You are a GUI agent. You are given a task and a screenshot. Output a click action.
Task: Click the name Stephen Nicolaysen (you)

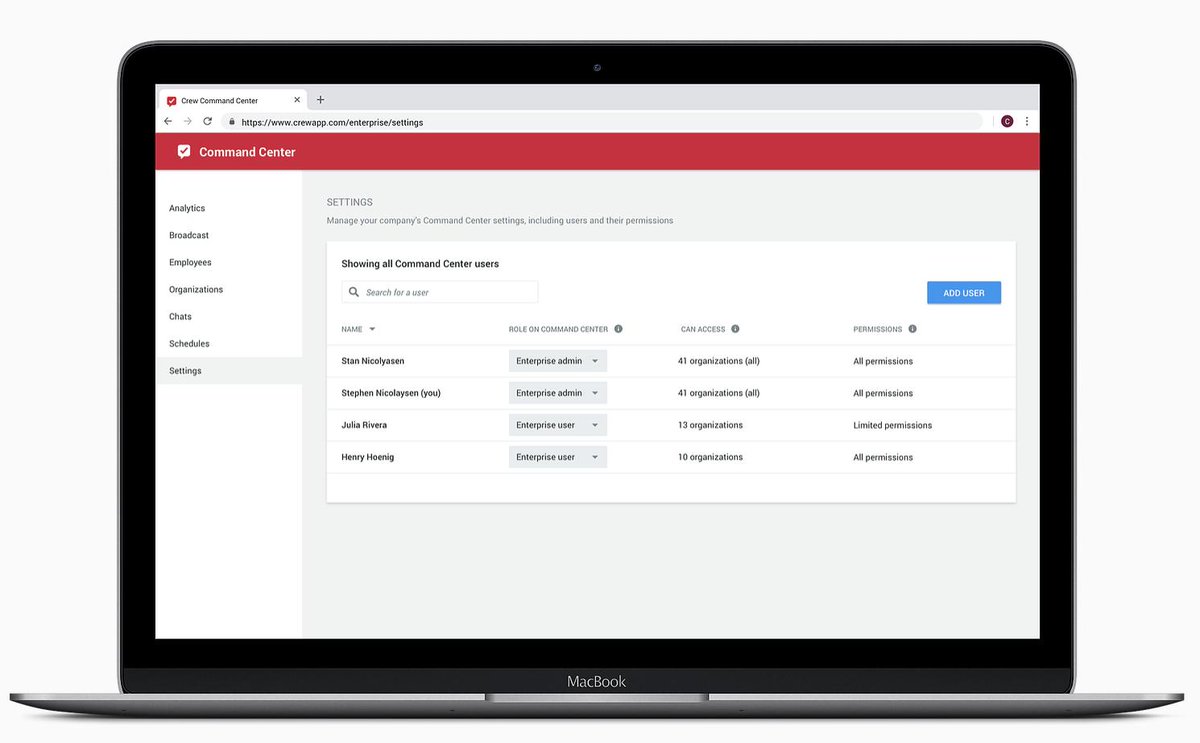391,393
